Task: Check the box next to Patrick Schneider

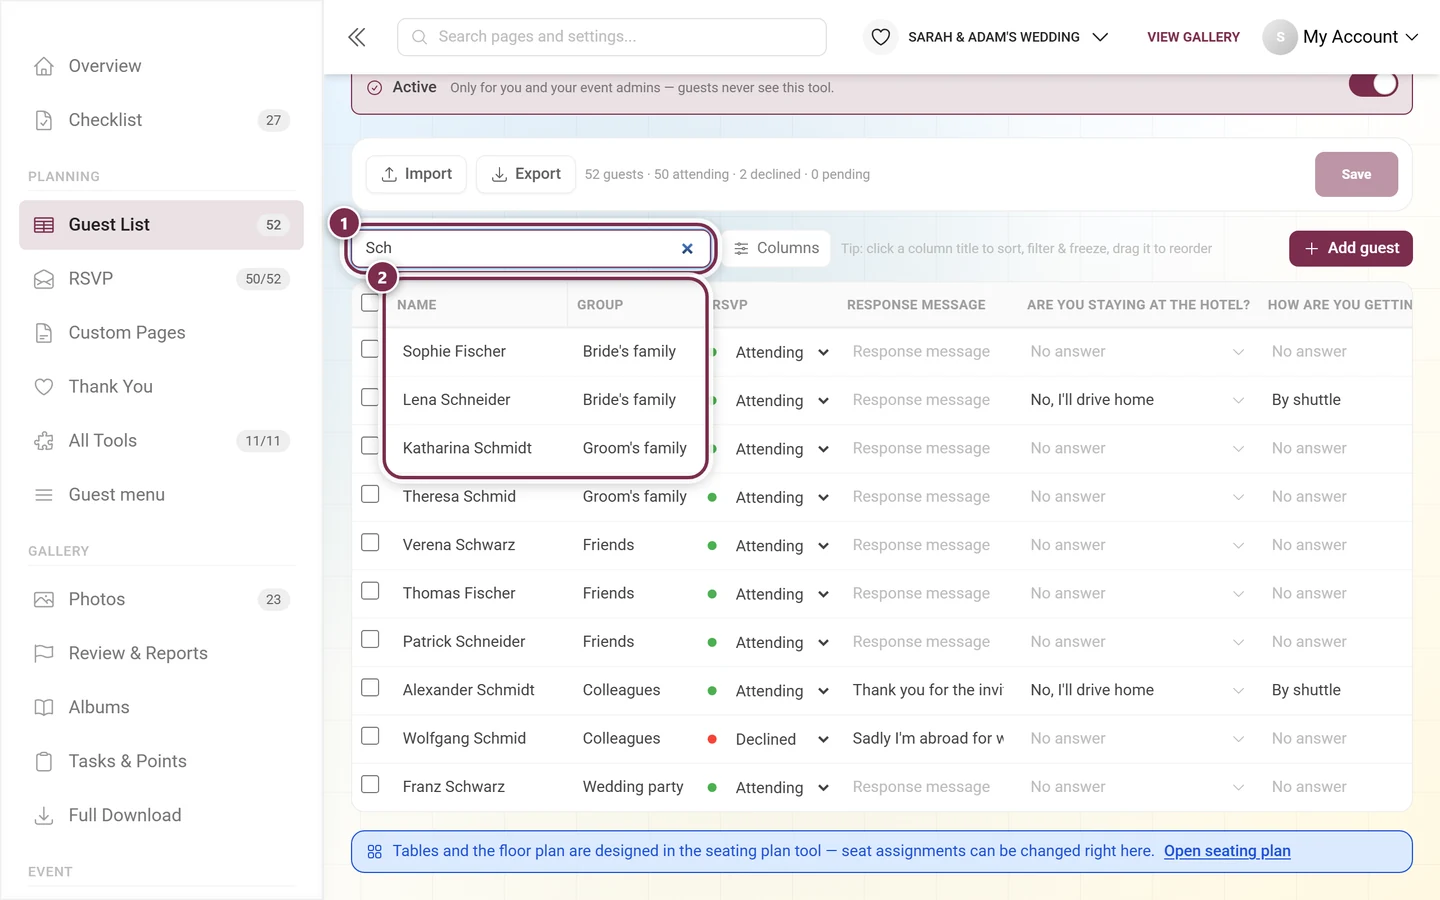Action: (370, 639)
